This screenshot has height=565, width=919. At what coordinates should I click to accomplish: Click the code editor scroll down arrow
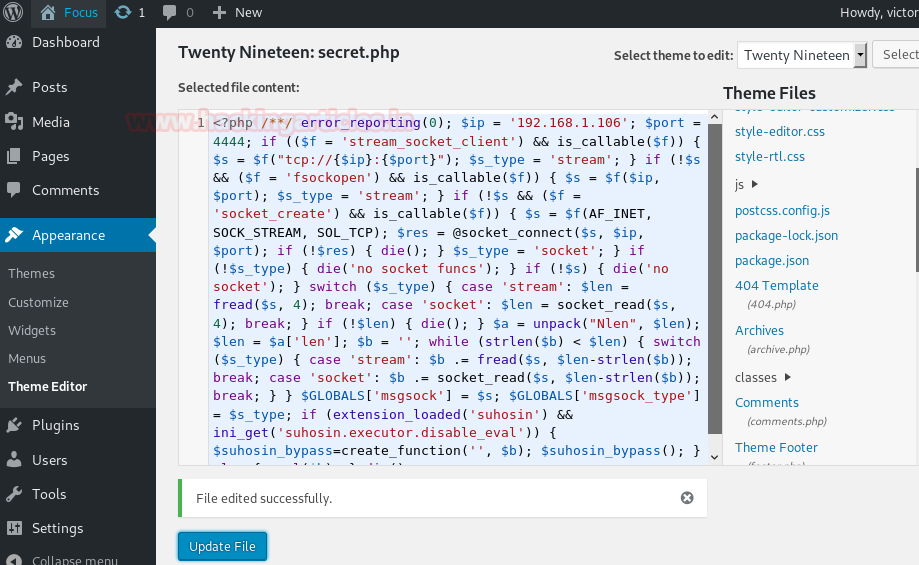[714, 457]
